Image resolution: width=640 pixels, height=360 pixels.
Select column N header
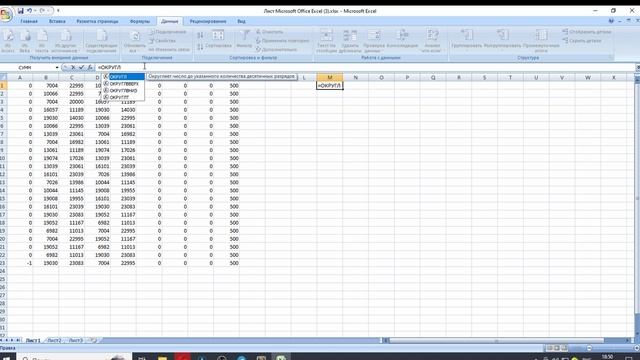pos(356,78)
